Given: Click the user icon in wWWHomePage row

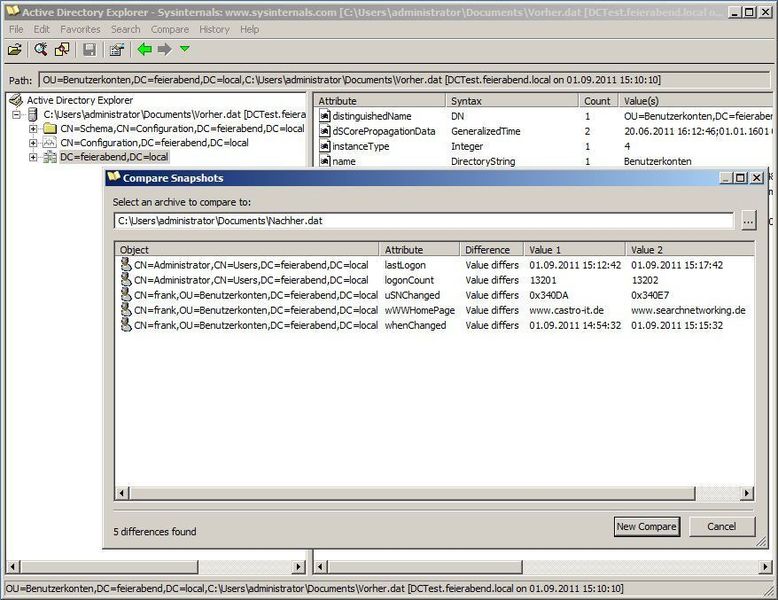Looking at the screenshot, I should point(126,310).
